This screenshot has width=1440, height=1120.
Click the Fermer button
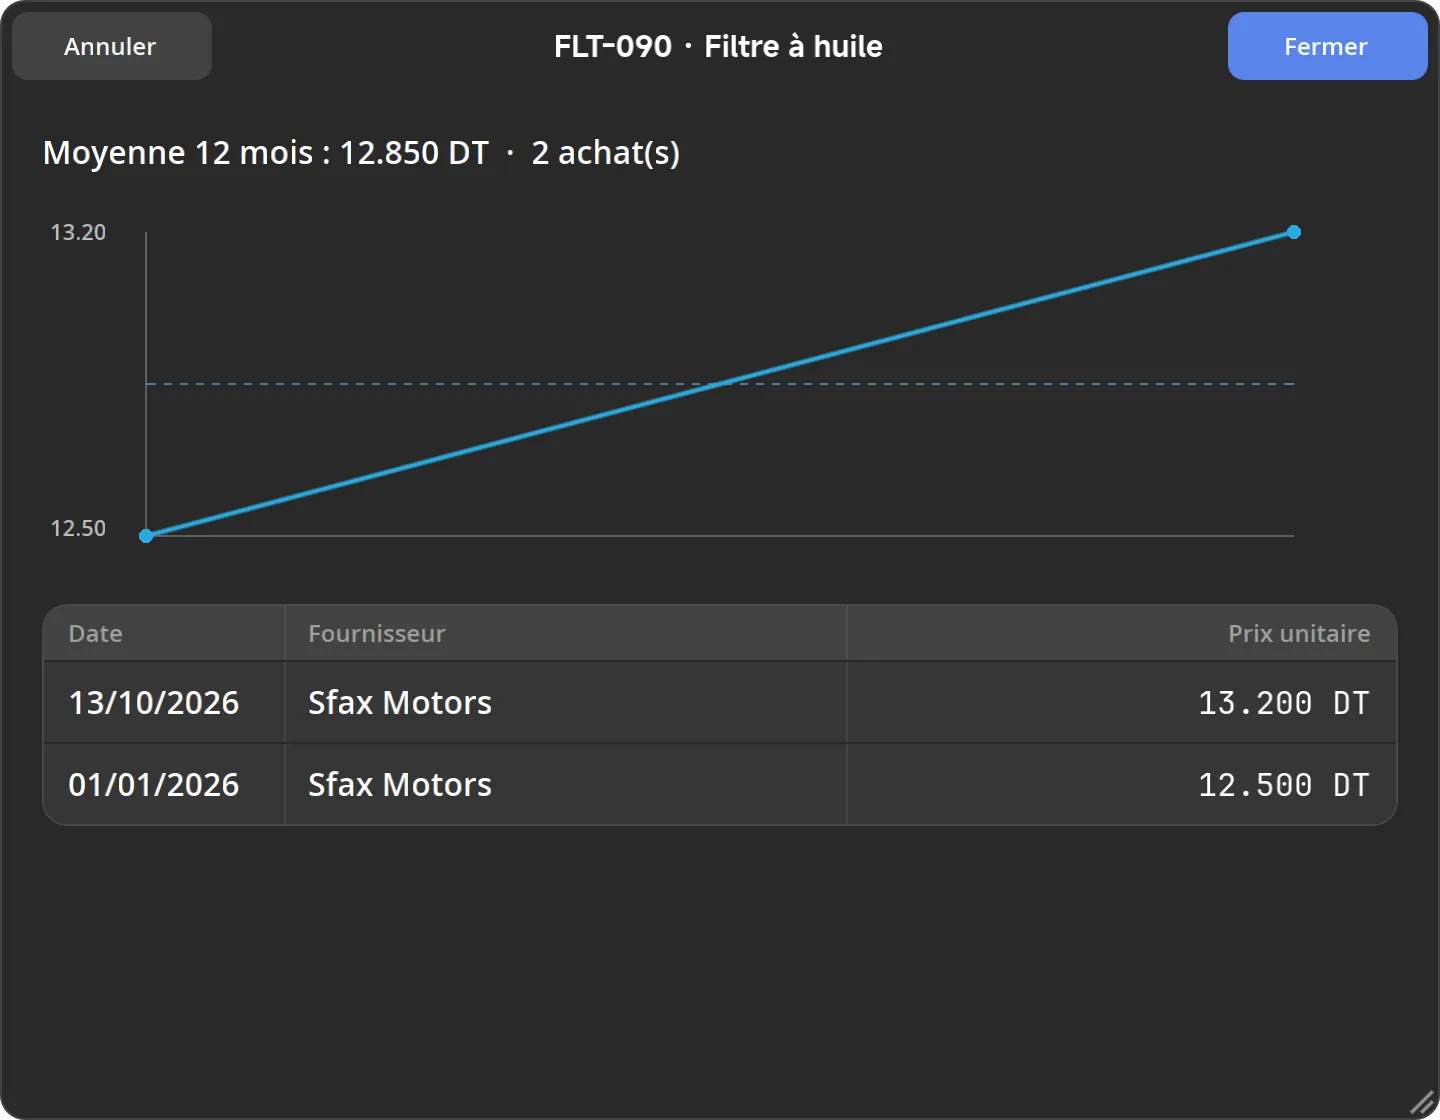(x=1327, y=46)
